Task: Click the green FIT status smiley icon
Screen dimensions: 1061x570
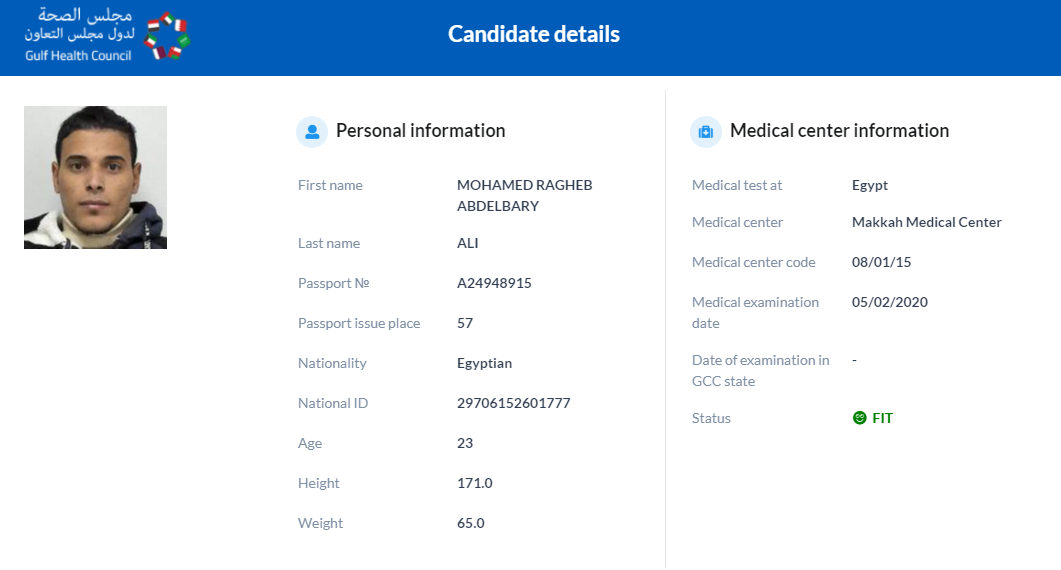Action: [x=859, y=418]
